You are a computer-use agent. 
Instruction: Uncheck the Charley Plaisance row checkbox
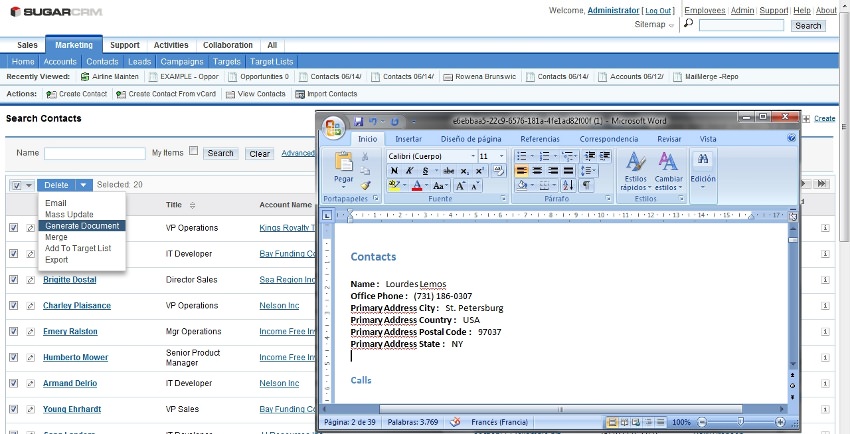tap(14, 306)
